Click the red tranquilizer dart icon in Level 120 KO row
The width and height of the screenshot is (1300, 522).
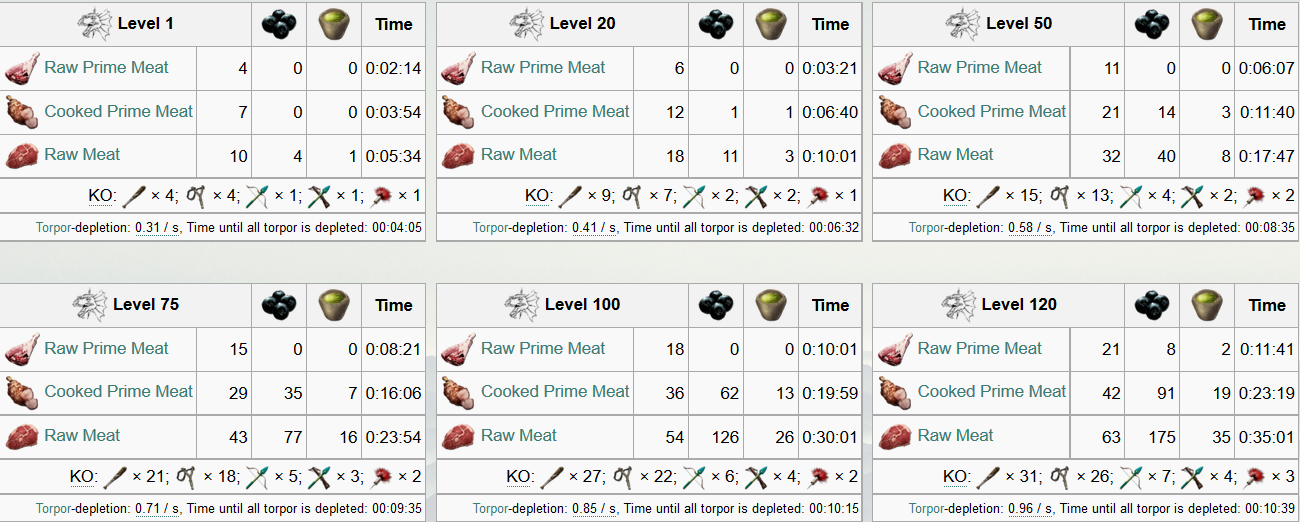point(1255,477)
